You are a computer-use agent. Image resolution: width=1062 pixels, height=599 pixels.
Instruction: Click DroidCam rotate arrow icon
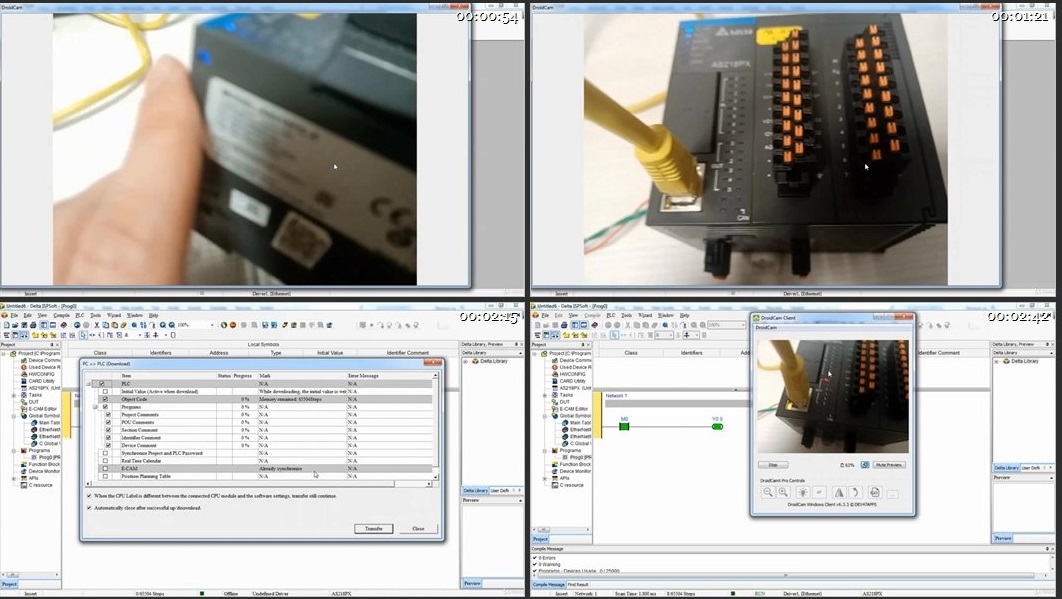(x=855, y=493)
